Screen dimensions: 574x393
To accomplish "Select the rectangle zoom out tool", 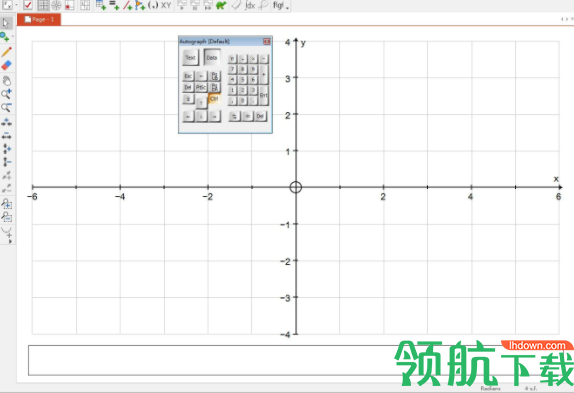I will [6, 217].
